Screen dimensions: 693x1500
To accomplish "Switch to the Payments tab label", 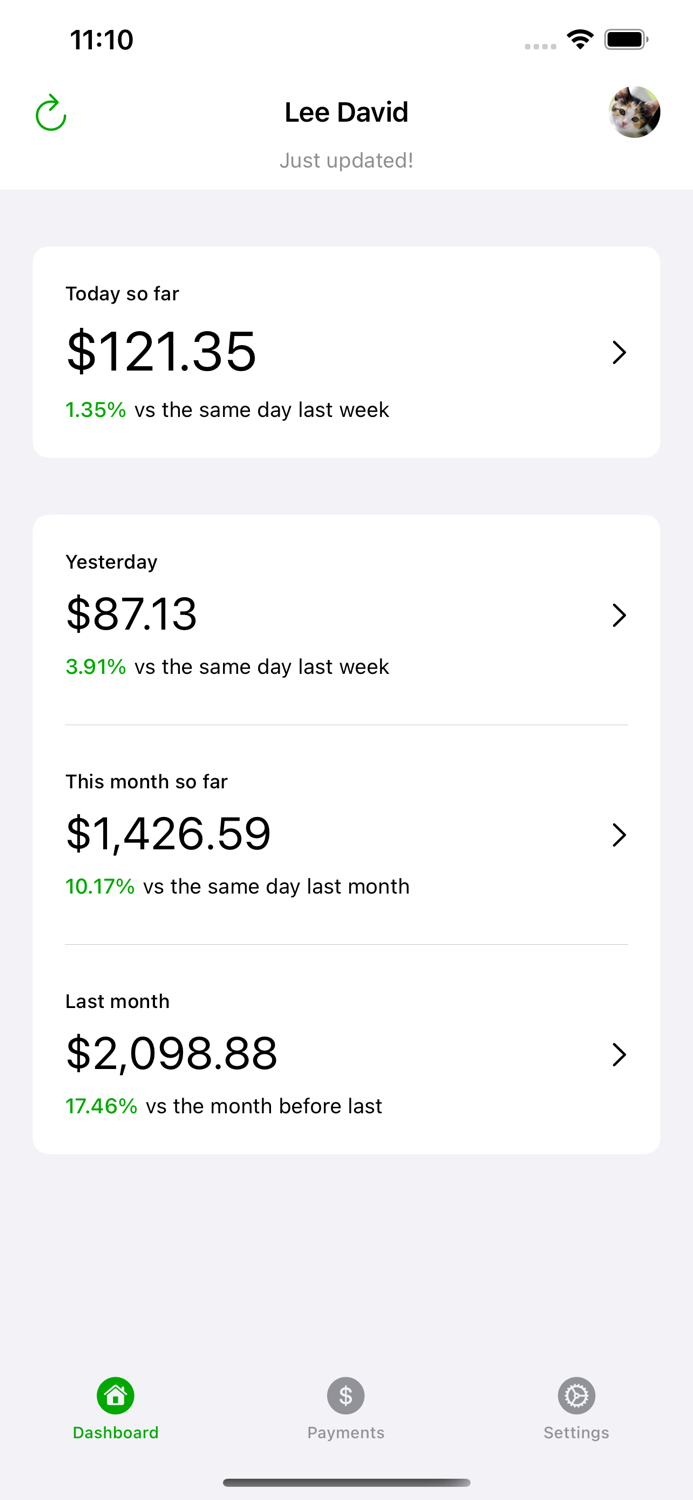I will [346, 1433].
